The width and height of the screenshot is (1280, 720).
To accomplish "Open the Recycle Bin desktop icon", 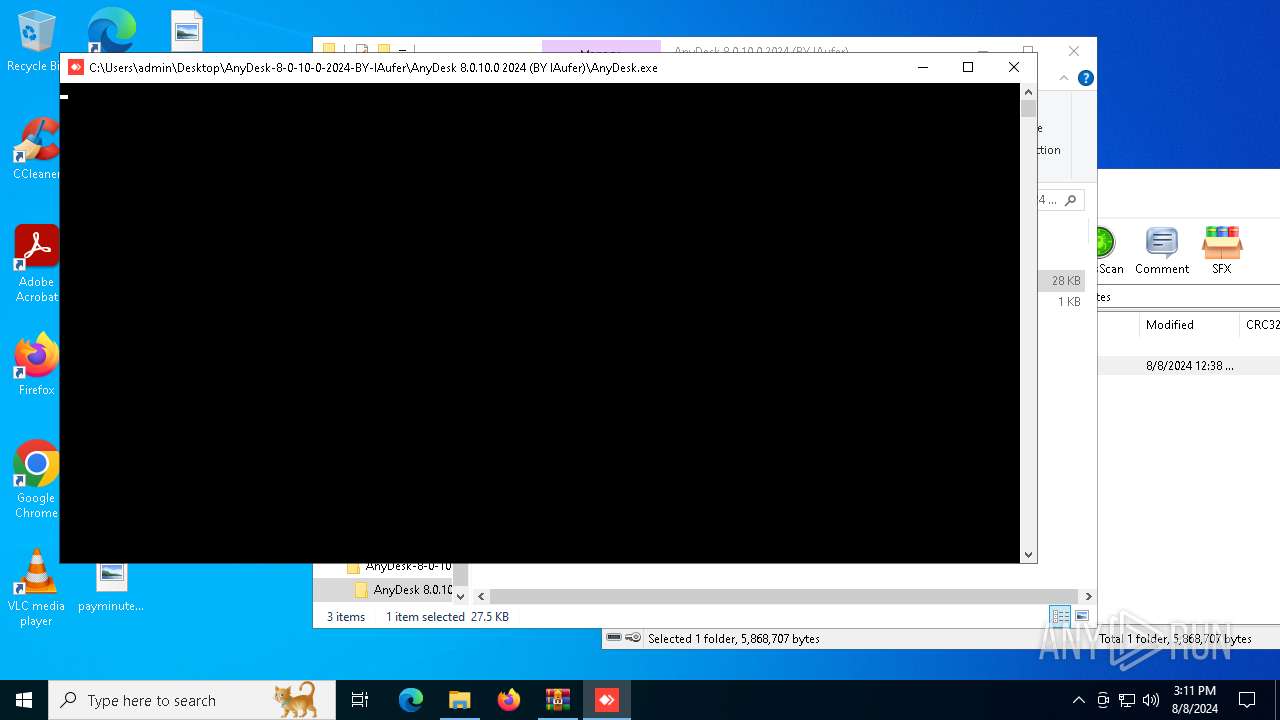I will point(34,40).
